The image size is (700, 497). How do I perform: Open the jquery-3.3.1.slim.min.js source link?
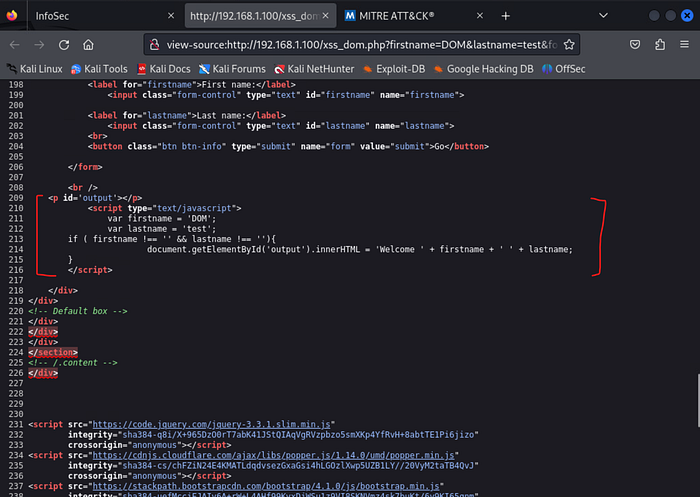[x=212, y=424]
